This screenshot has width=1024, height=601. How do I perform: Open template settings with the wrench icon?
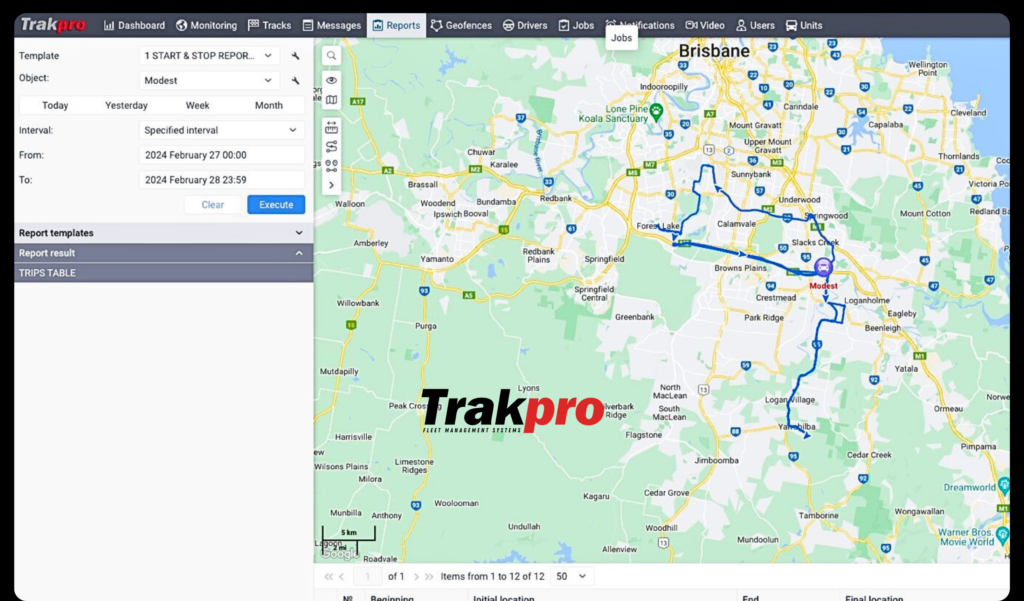point(295,55)
